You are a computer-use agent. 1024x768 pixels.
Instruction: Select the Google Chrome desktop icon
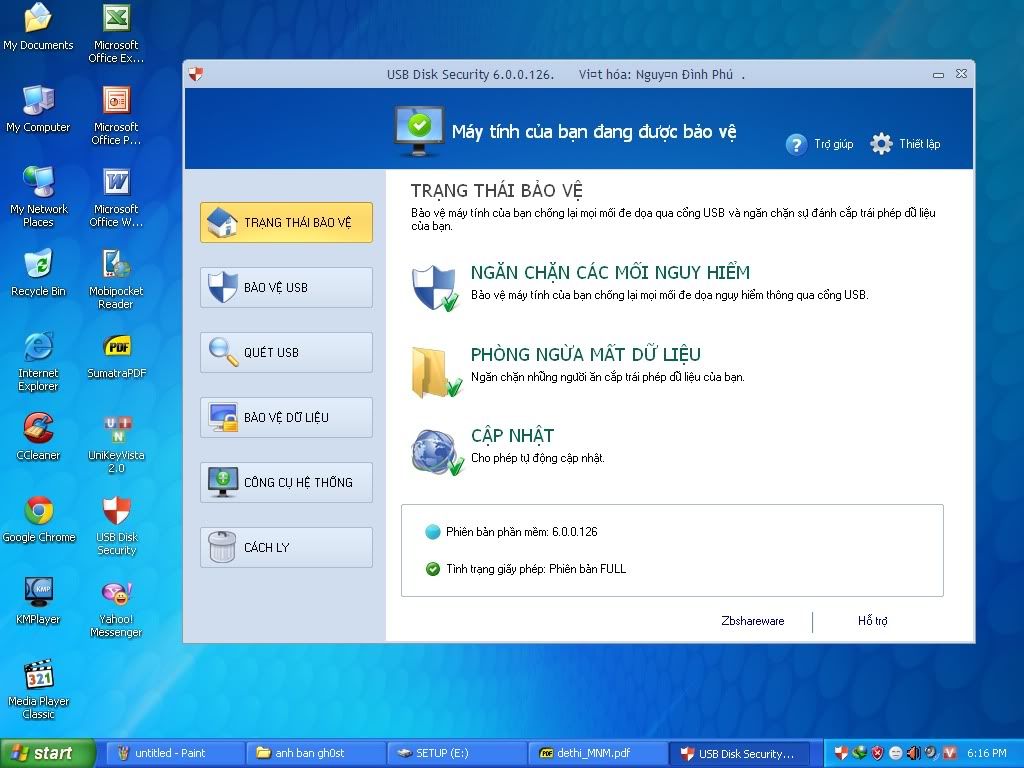point(39,519)
